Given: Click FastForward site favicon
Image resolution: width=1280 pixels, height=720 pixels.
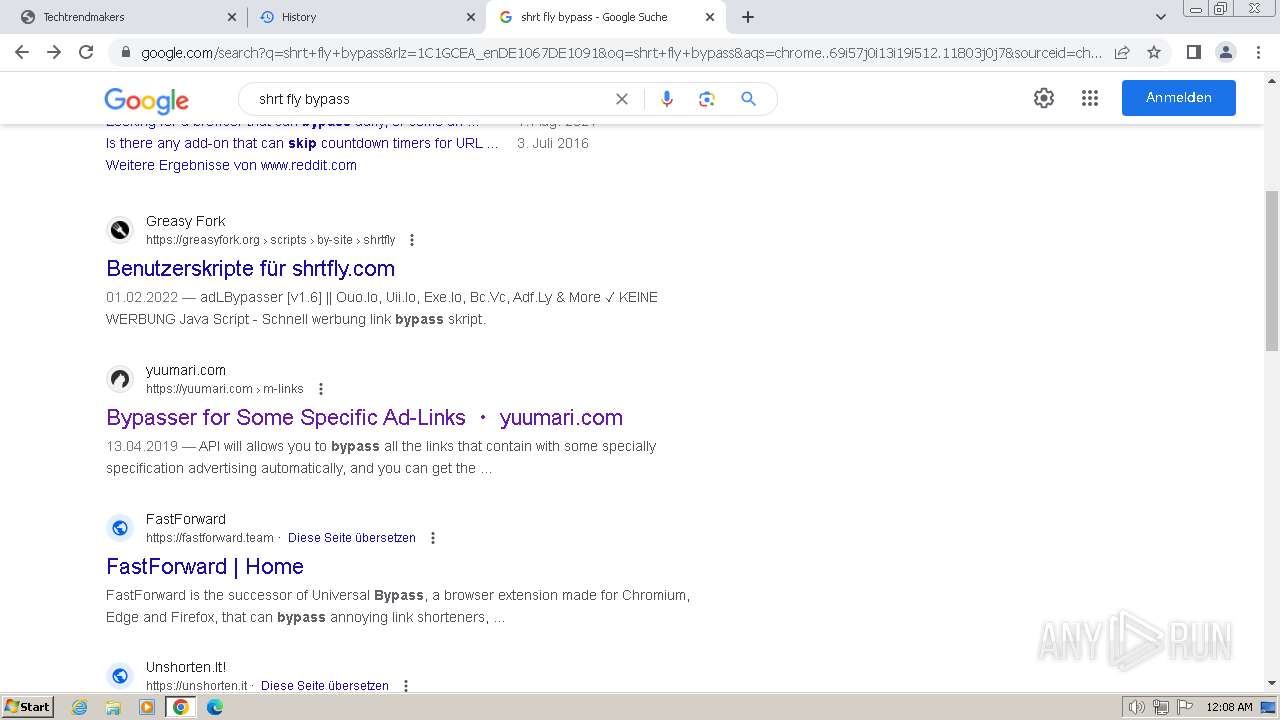Looking at the screenshot, I should point(120,528).
